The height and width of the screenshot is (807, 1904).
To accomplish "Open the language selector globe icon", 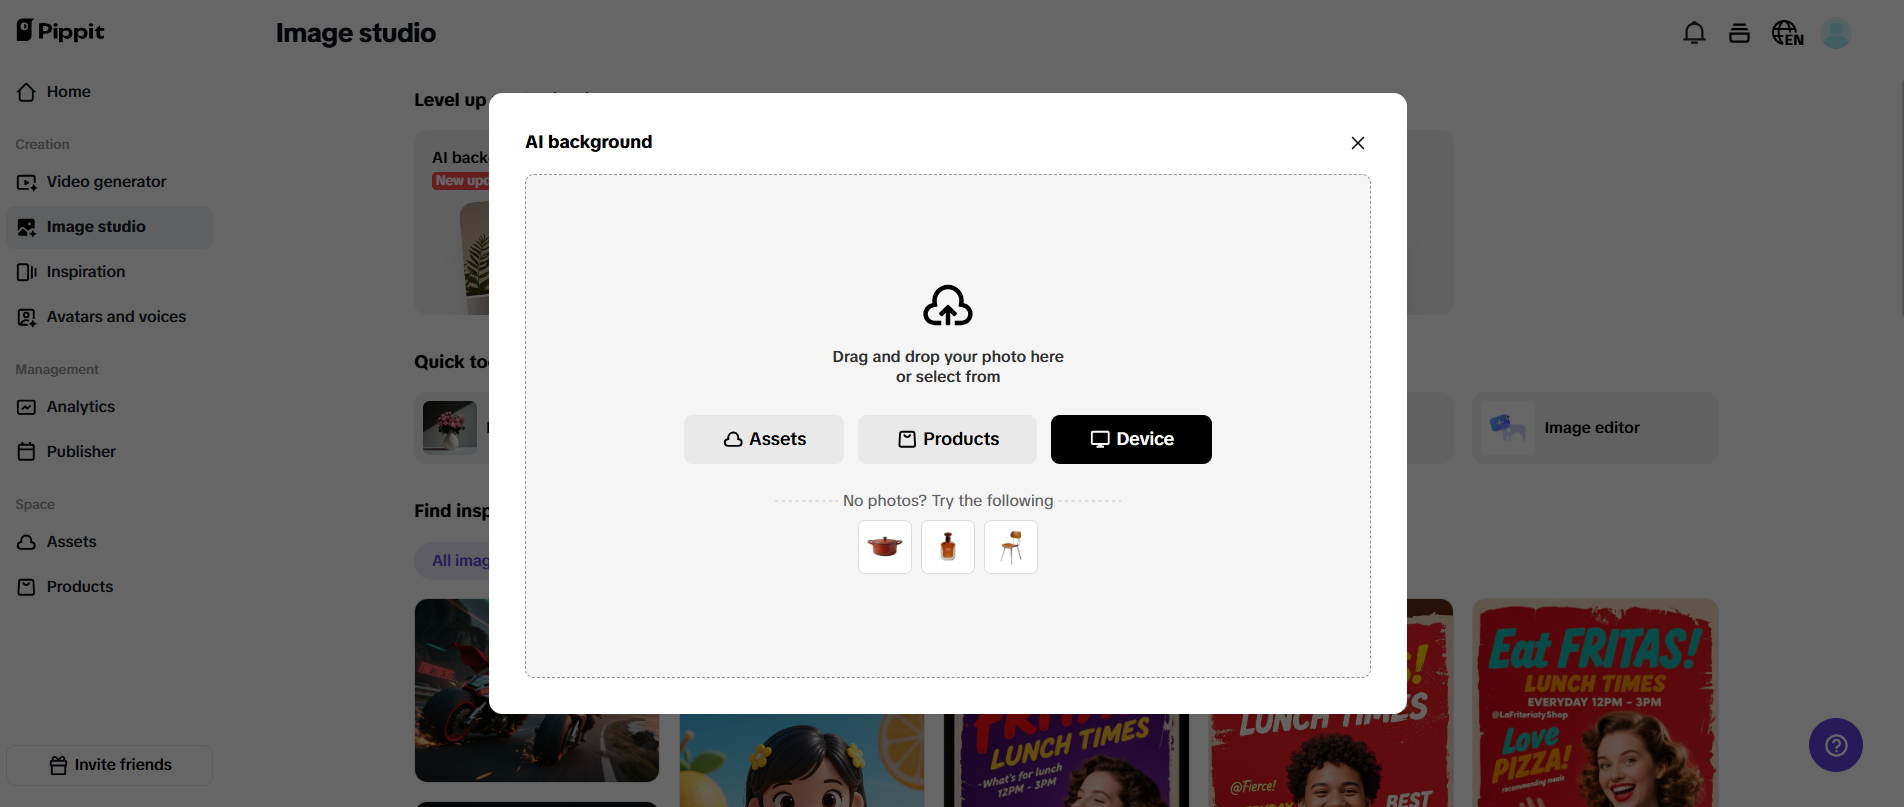I will point(1787,33).
